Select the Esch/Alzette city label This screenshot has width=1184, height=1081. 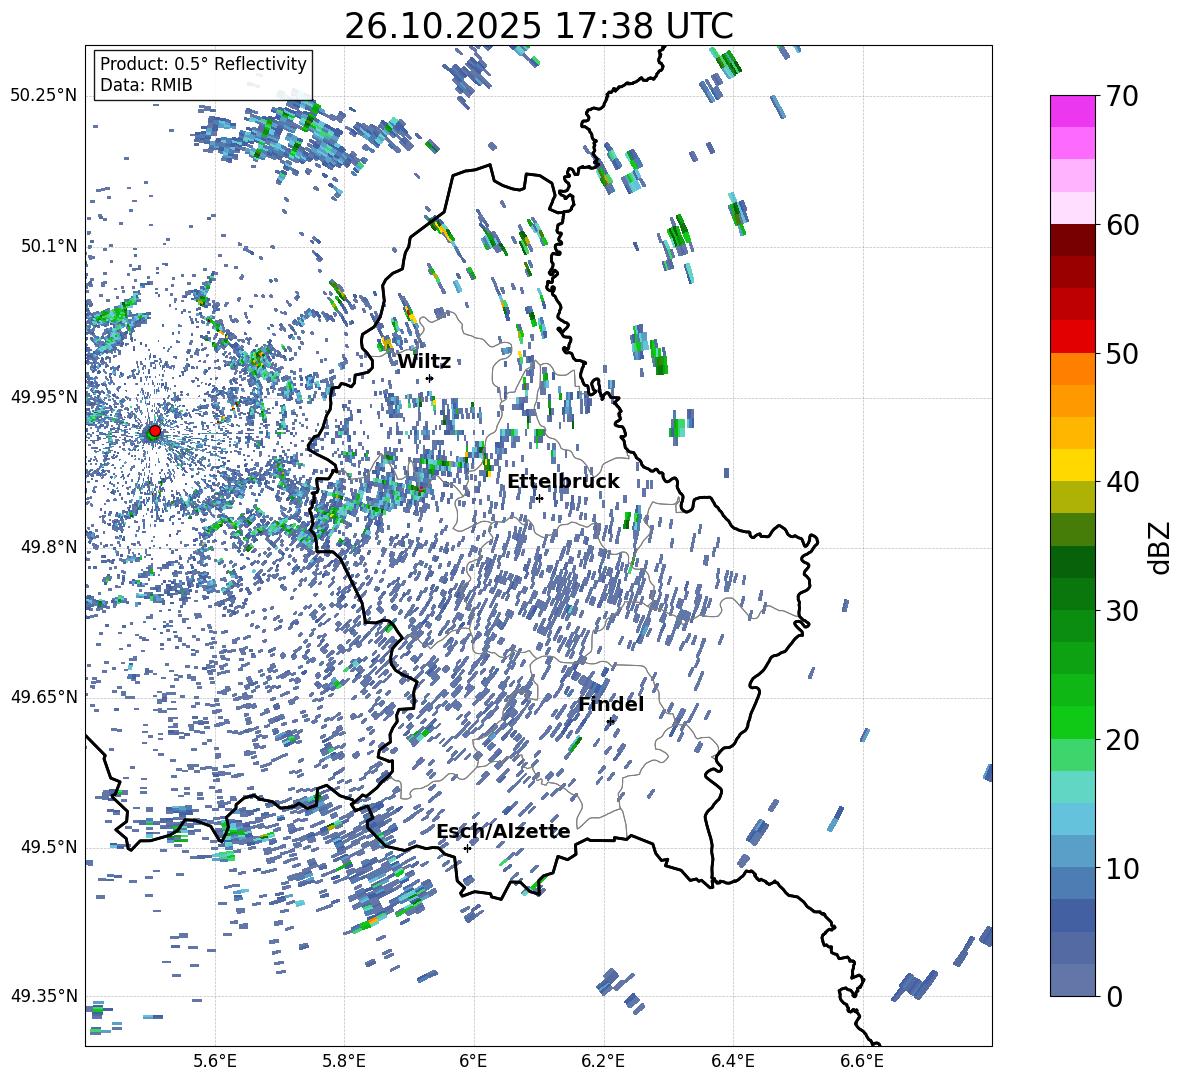[x=503, y=832]
